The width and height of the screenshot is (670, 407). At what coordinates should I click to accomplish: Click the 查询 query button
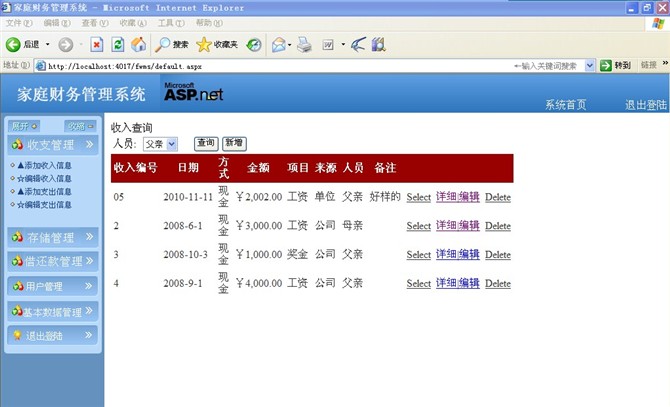coord(206,143)
